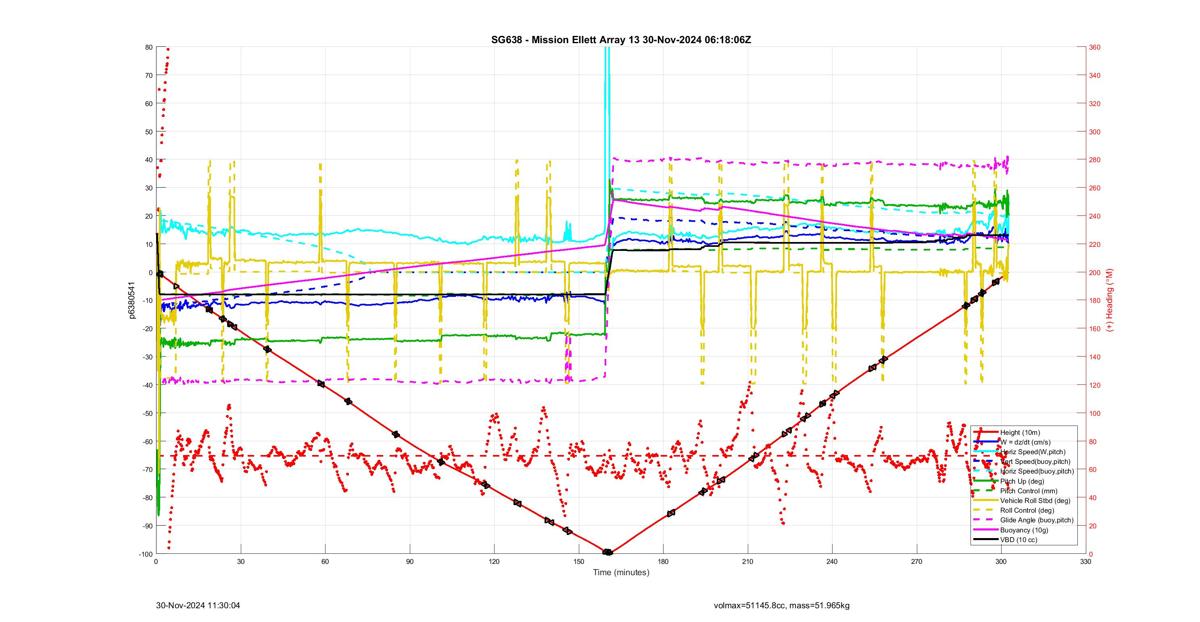Select the 'VBD (10 cc)' legend entry

click(1019, 540)
